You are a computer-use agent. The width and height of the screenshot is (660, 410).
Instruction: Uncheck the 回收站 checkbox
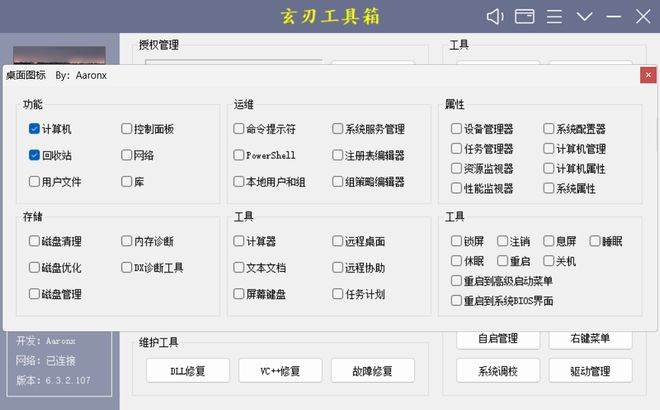tap(35, 155)
